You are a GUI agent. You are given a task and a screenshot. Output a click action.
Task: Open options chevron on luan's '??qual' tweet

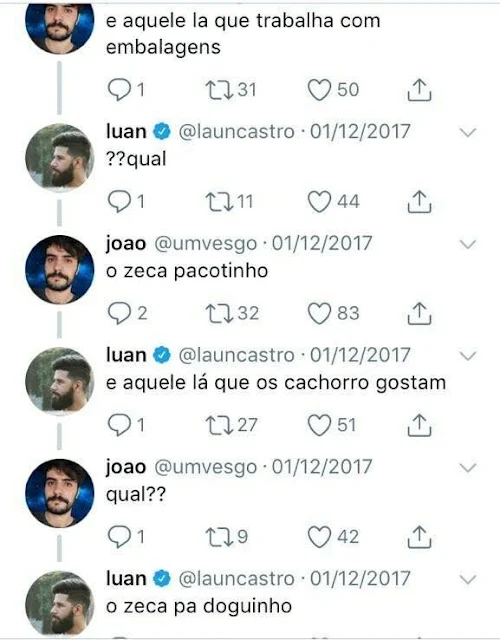tap(468, 132)
